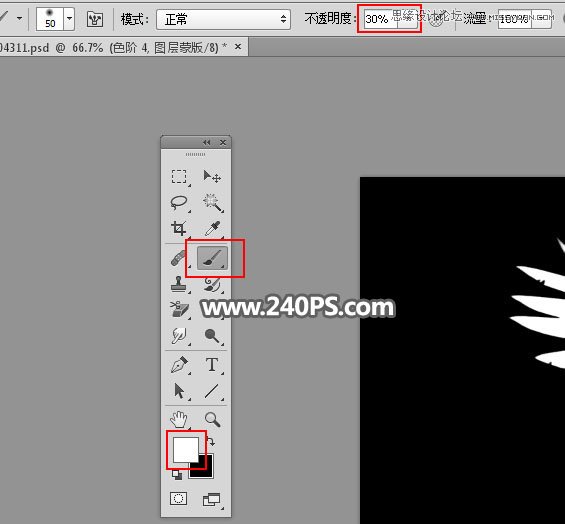
Task: Select the Smudge tool
Action: tap(179, 336)
